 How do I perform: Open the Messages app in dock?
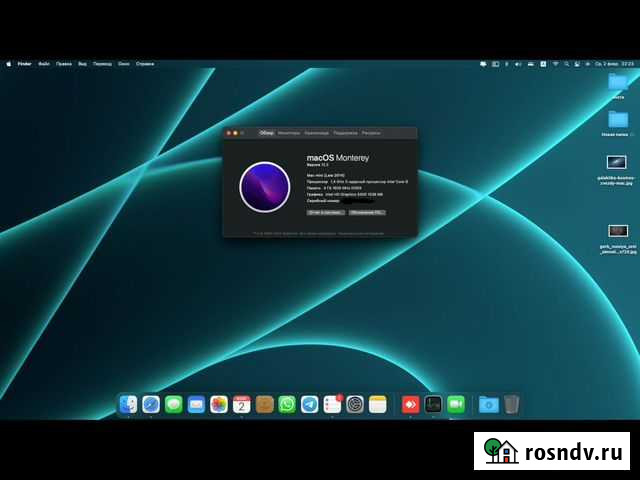pyautogui.click(x=174, y=404)
